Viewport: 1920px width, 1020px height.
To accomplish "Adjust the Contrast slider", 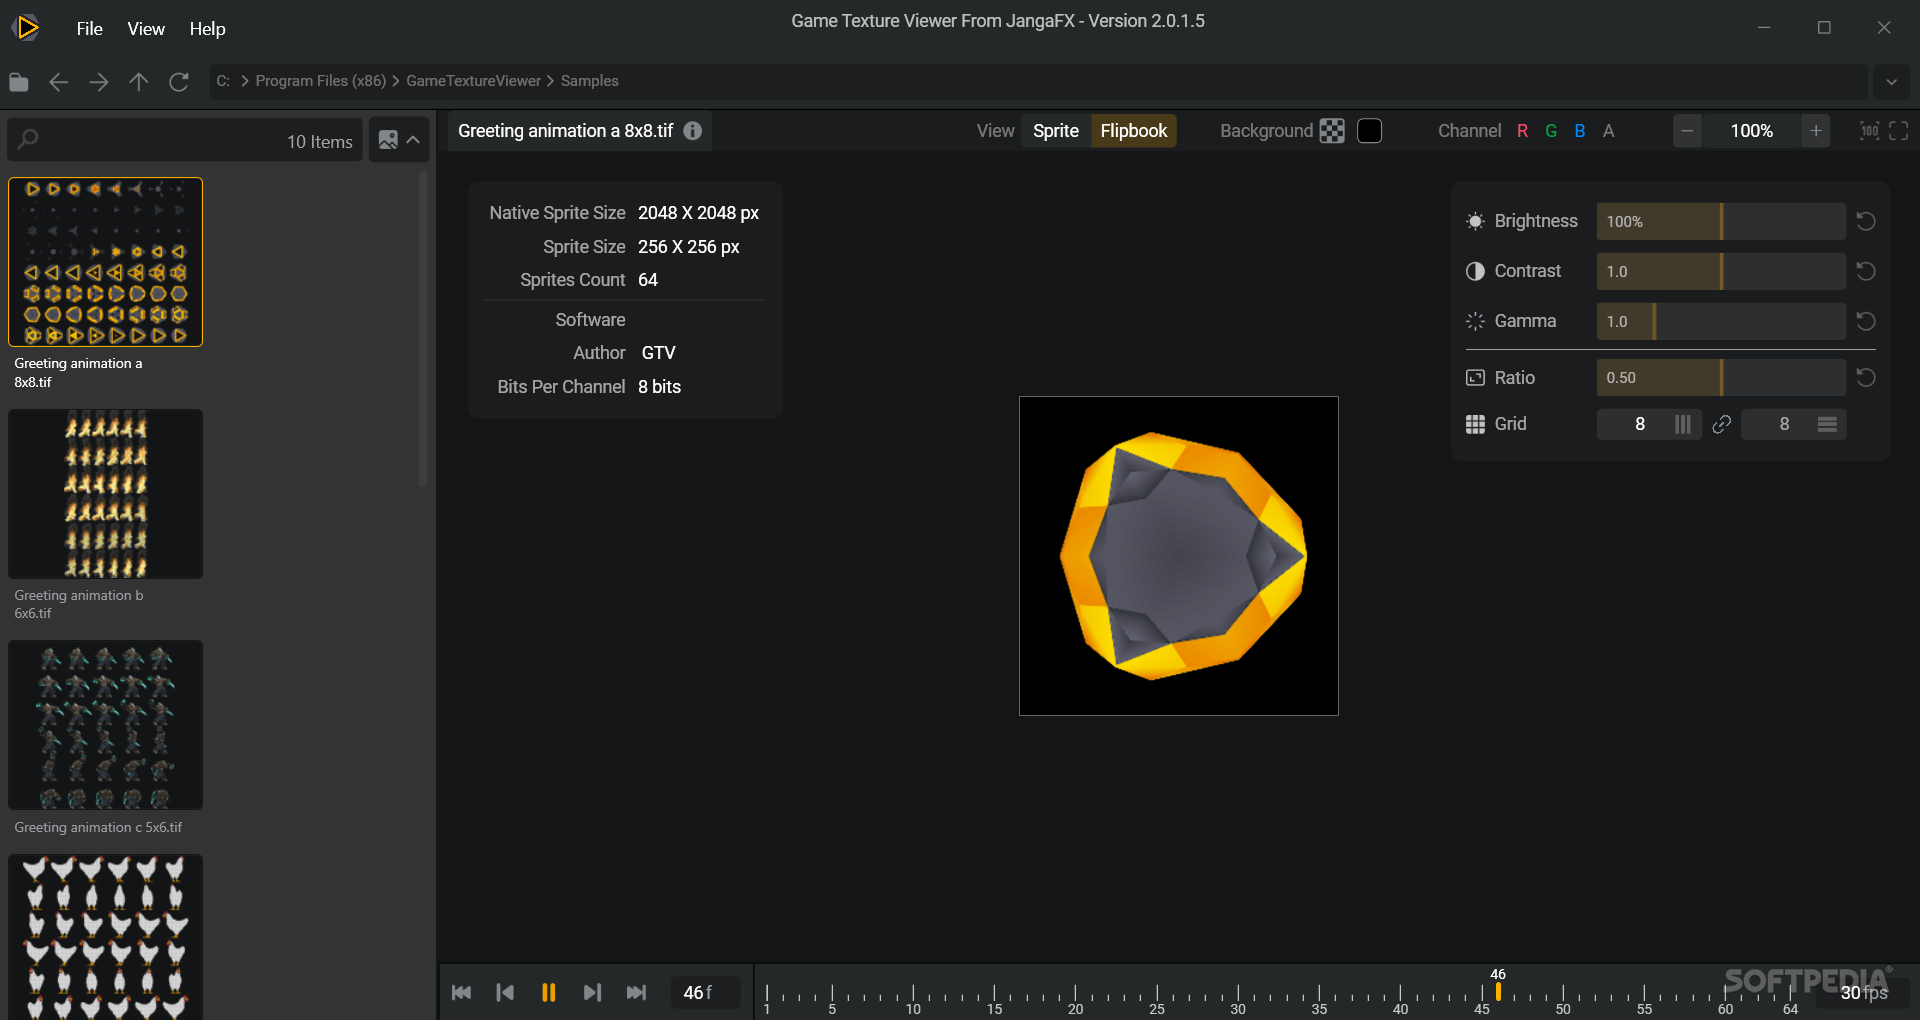I will [1720, 271].
